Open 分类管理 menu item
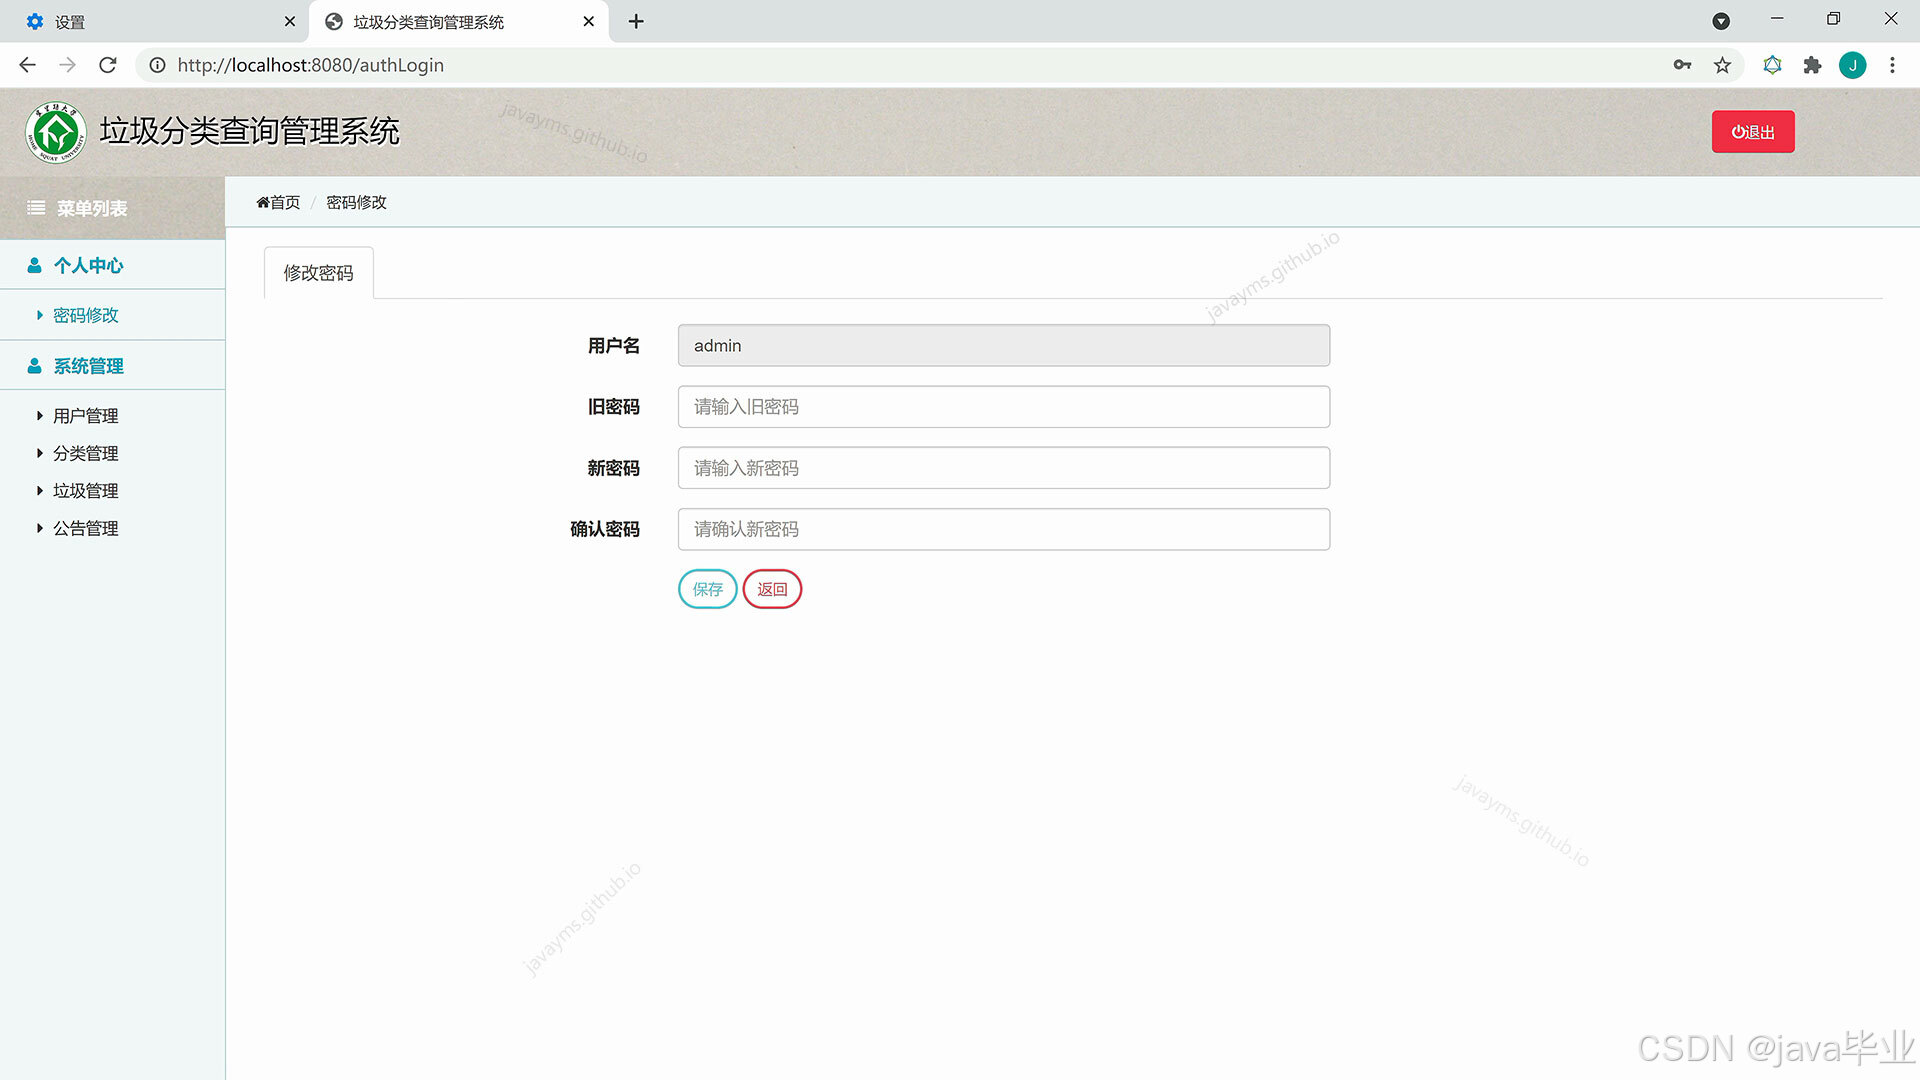The image size is (1920, 1080). [x=85, y=453]
